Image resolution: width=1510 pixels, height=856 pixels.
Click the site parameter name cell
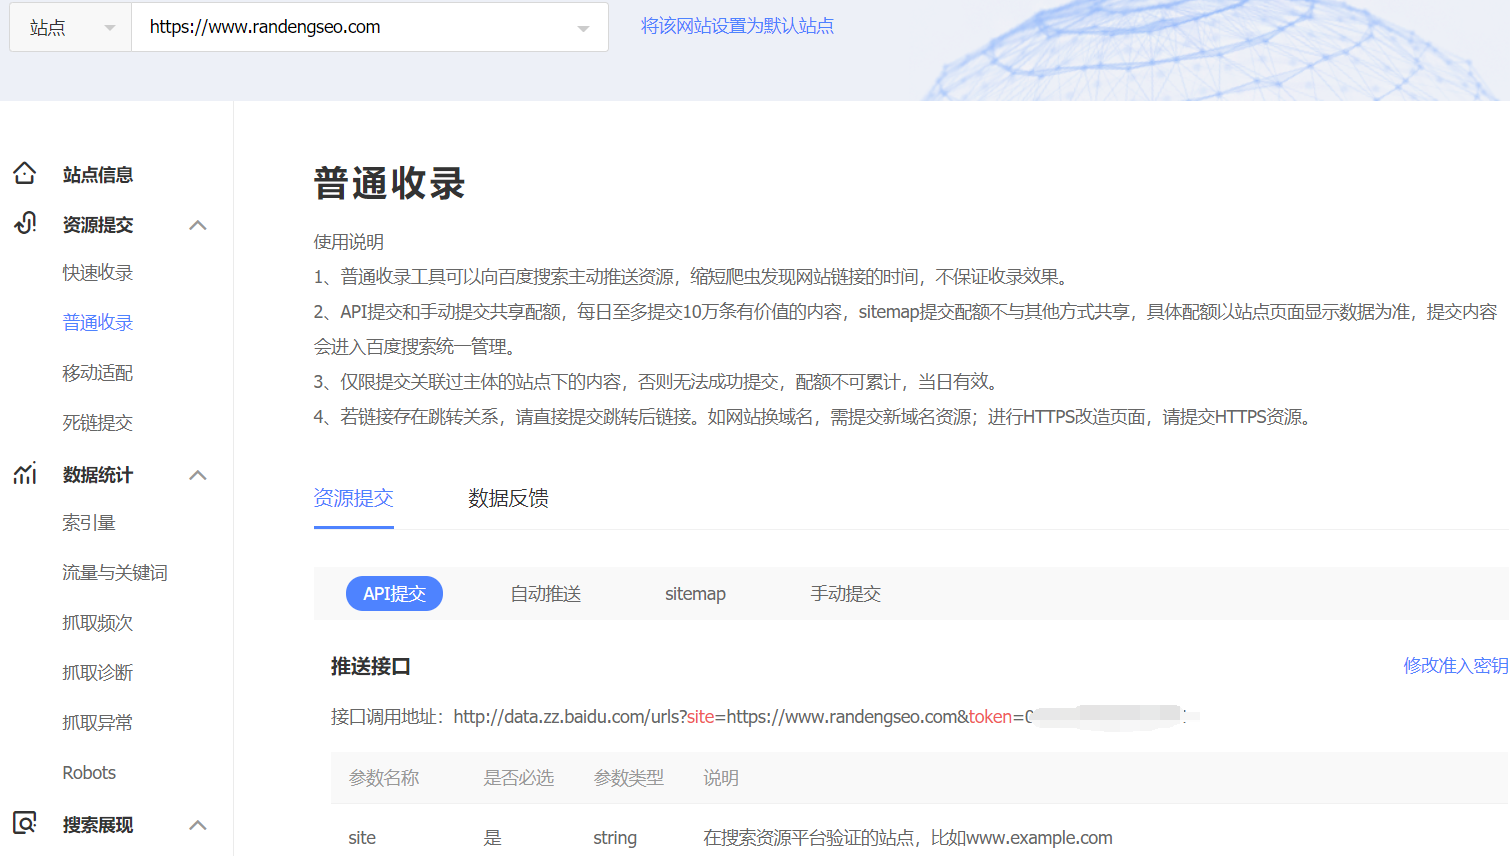(x=362, y=838)
